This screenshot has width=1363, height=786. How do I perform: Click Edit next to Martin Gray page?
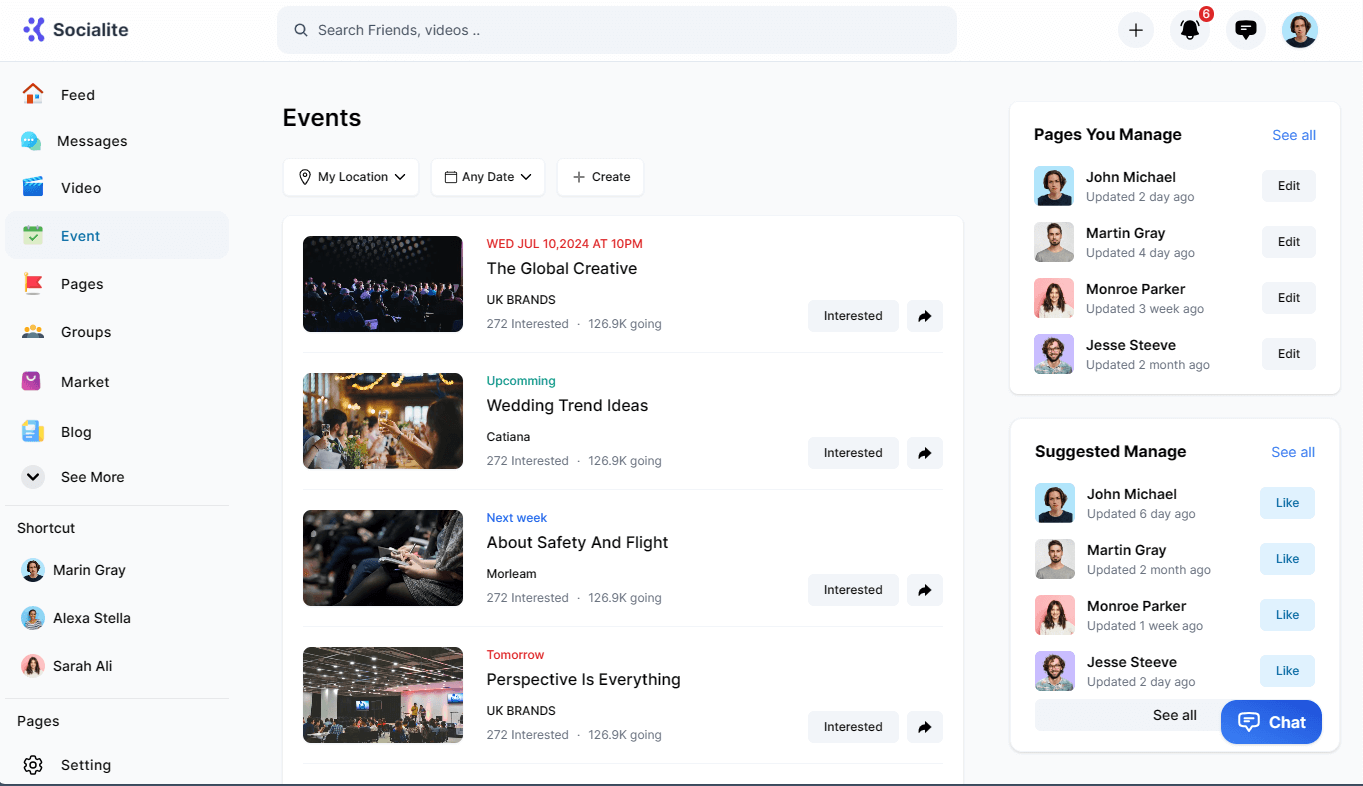(x=1288, y=242)
